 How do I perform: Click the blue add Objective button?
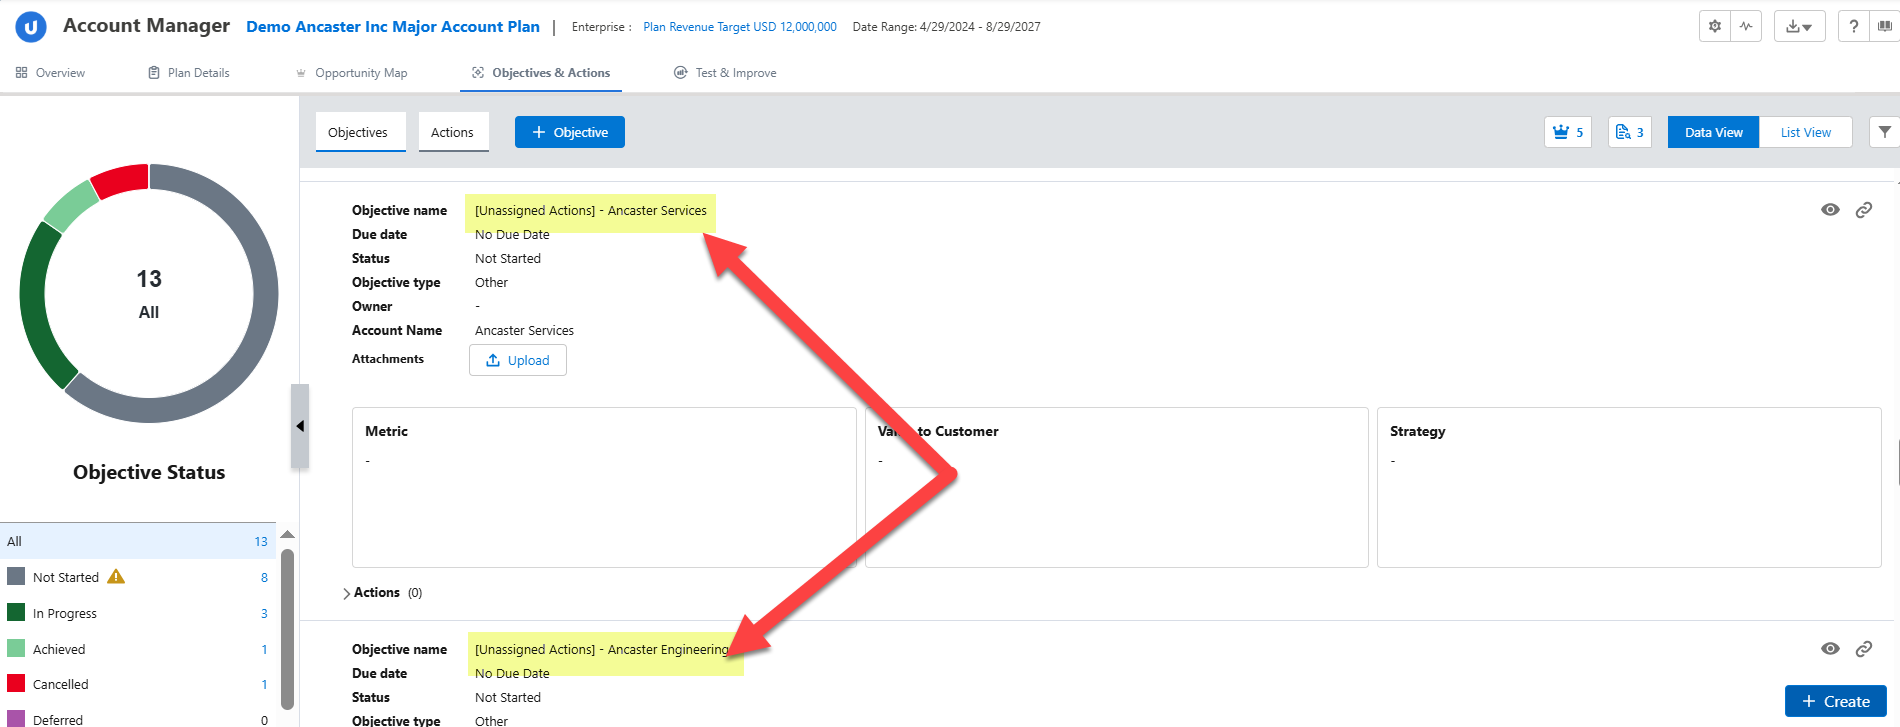click(569, 132)
